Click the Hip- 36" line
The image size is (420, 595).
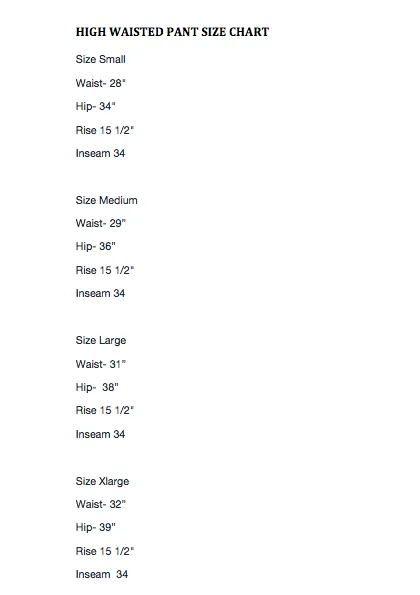pyautogui.click(x=96, y=246)
